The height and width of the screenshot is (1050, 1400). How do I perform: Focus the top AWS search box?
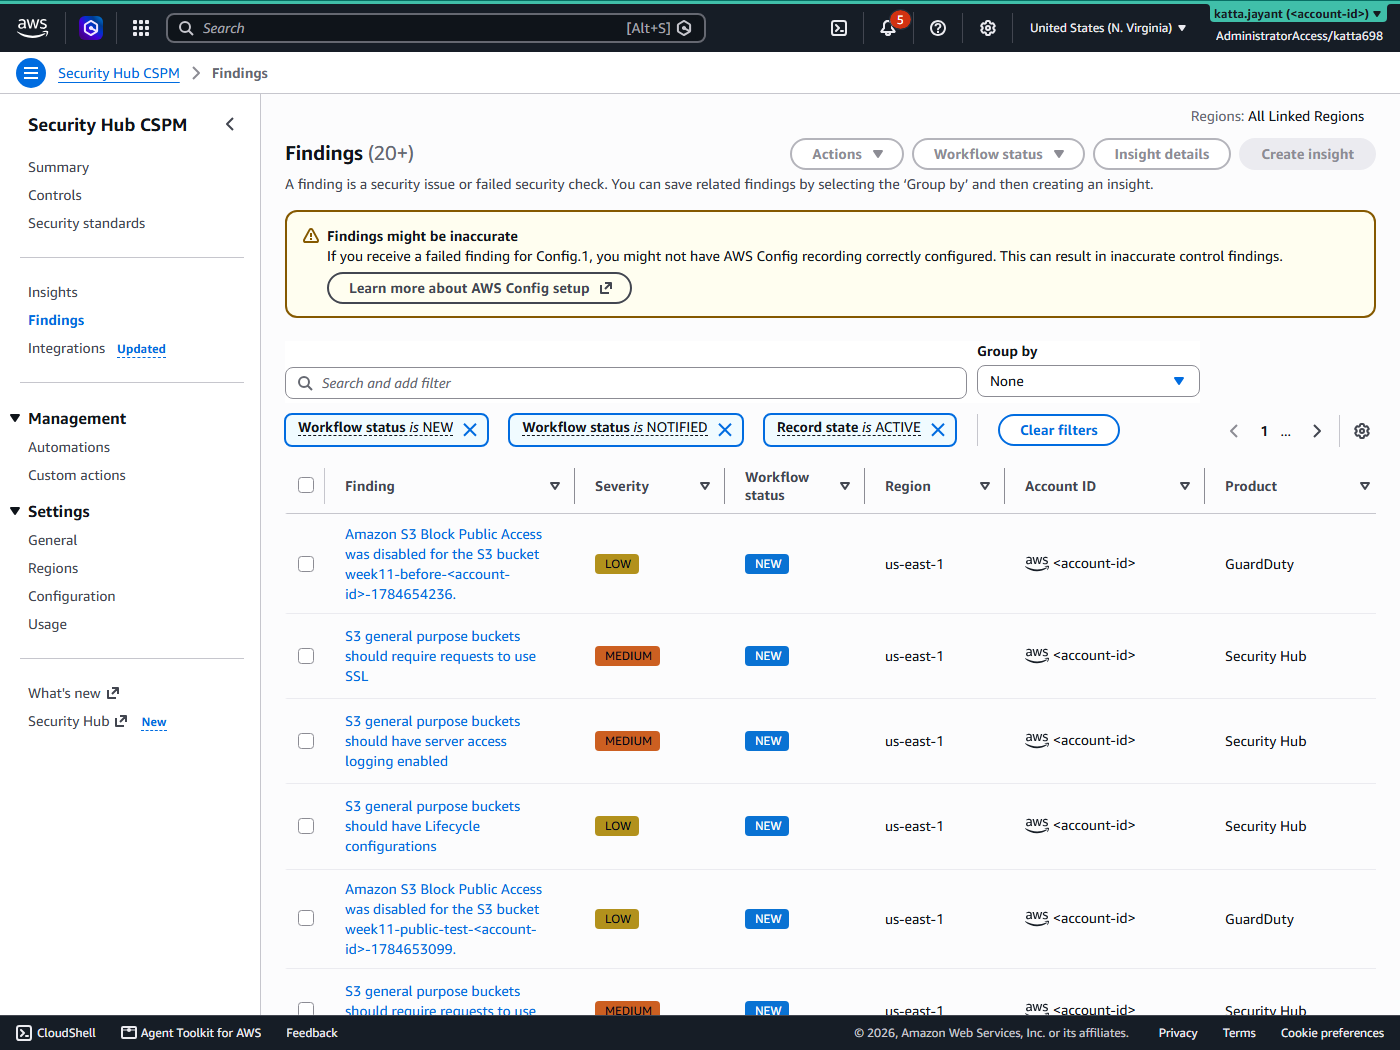pyautogui.click(x=436, y=28)
